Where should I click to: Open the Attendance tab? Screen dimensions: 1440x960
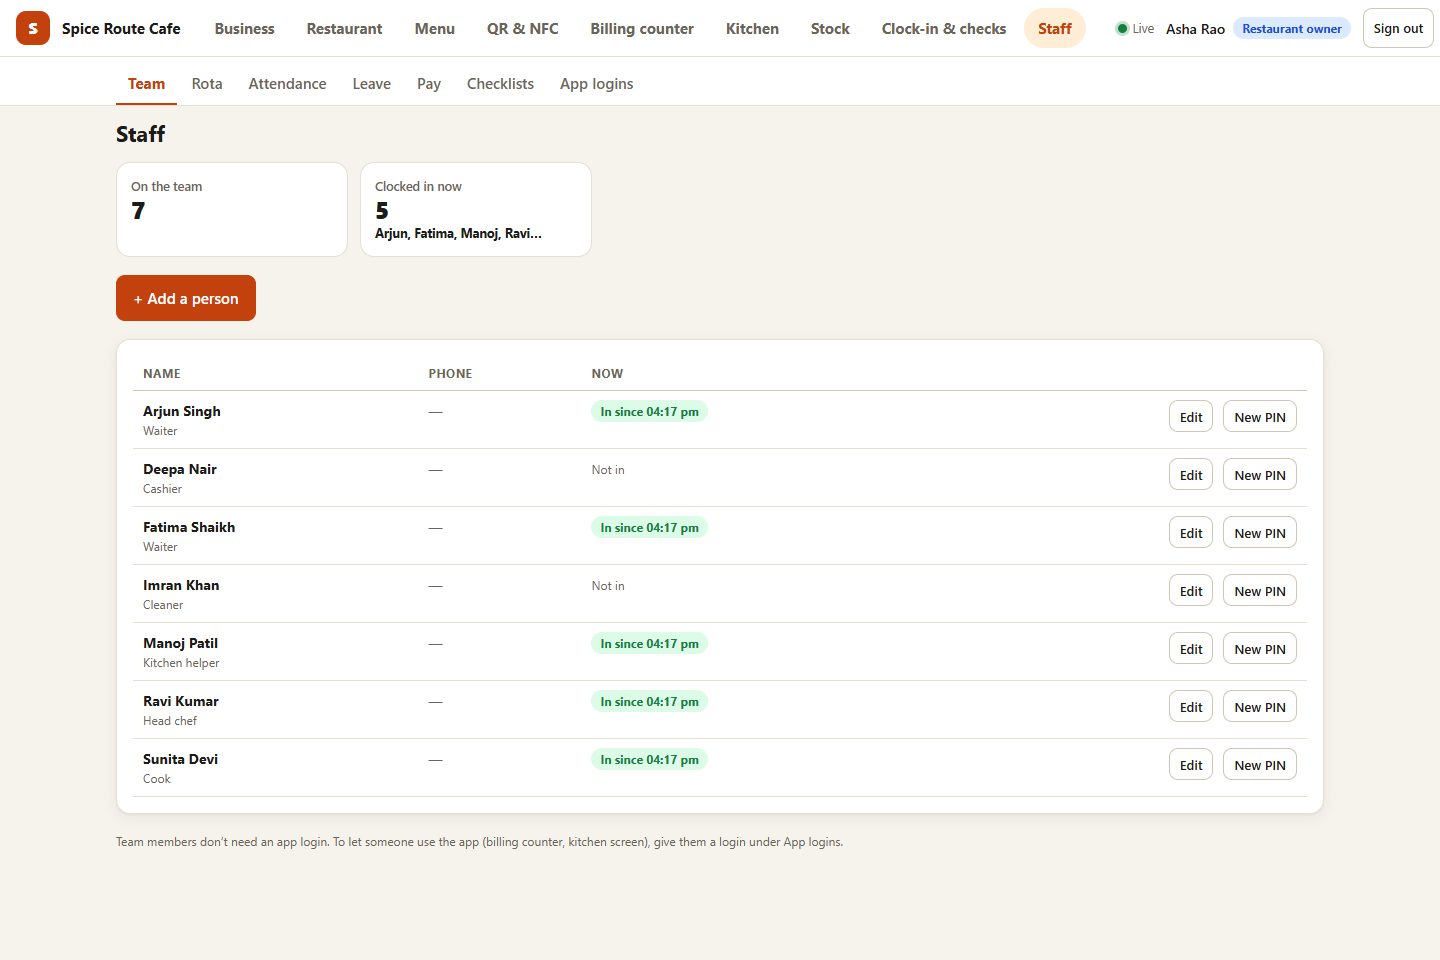coord(287,84)
